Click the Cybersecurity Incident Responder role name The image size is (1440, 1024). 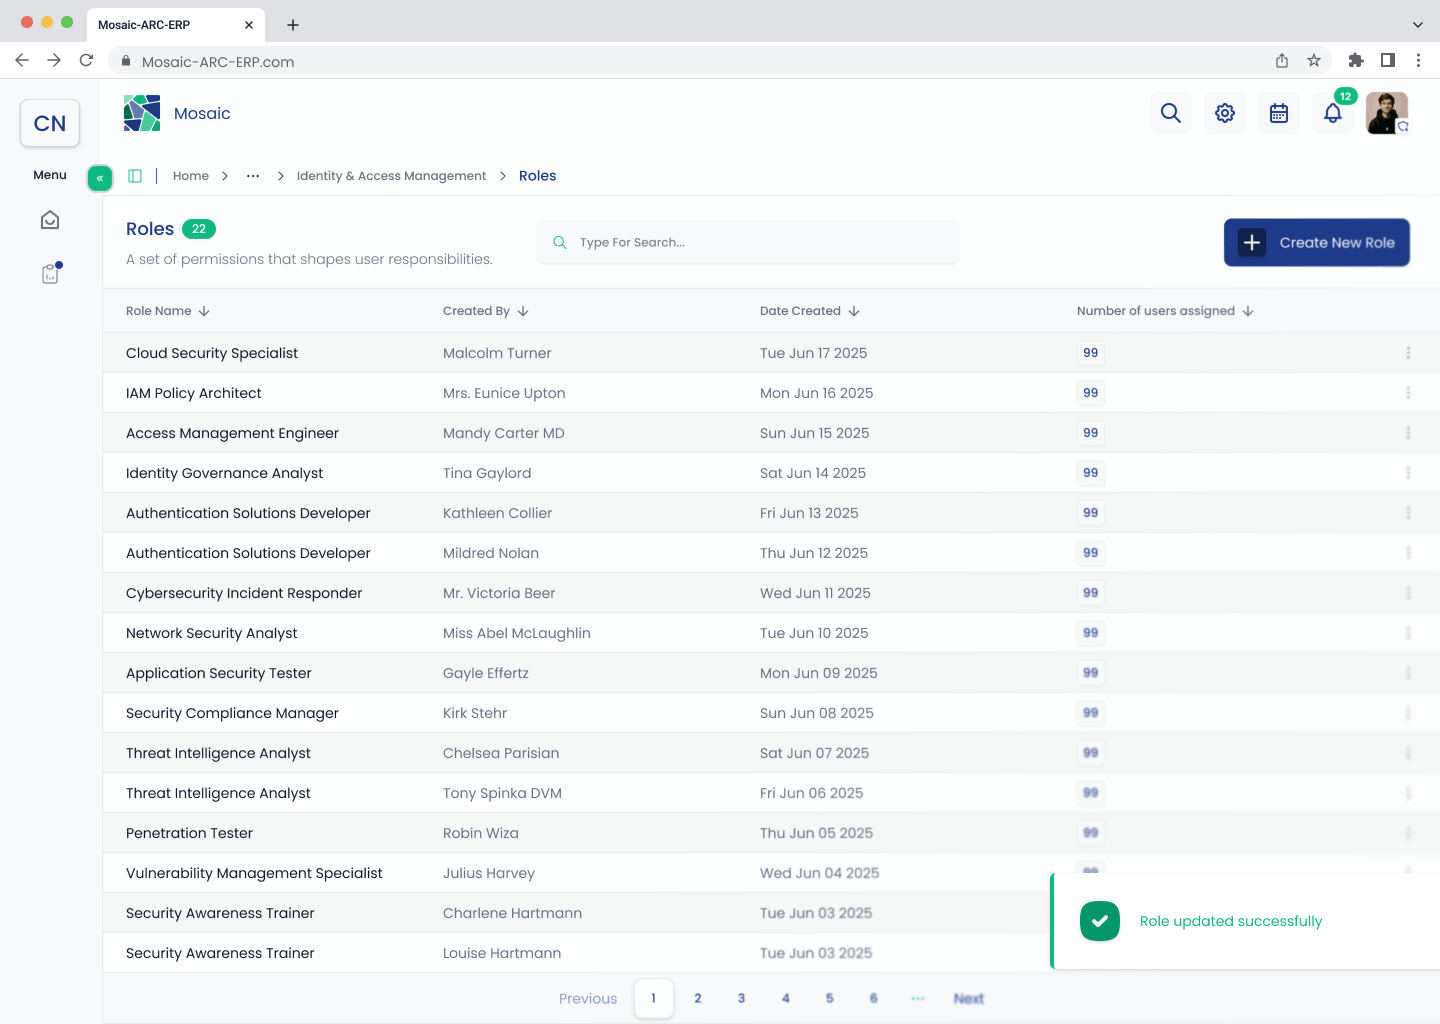244,593
